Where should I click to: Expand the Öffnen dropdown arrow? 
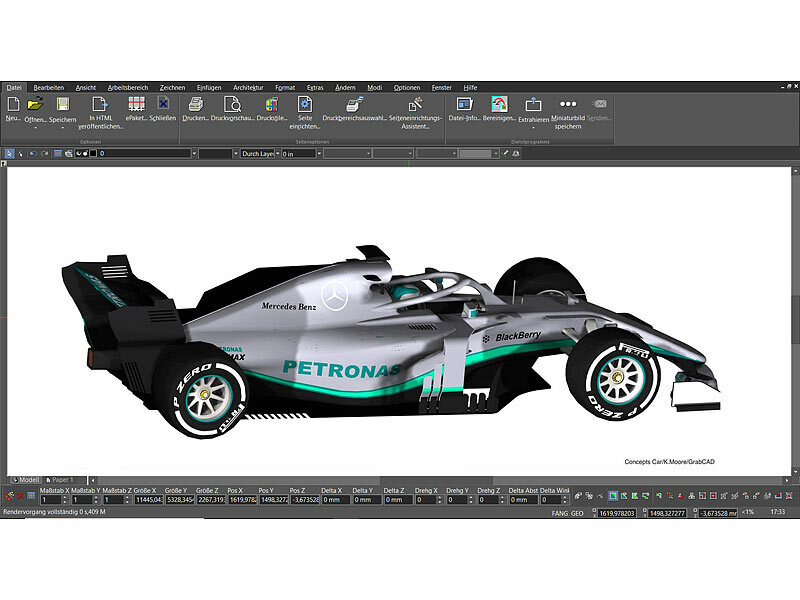[x=35, y=129]
